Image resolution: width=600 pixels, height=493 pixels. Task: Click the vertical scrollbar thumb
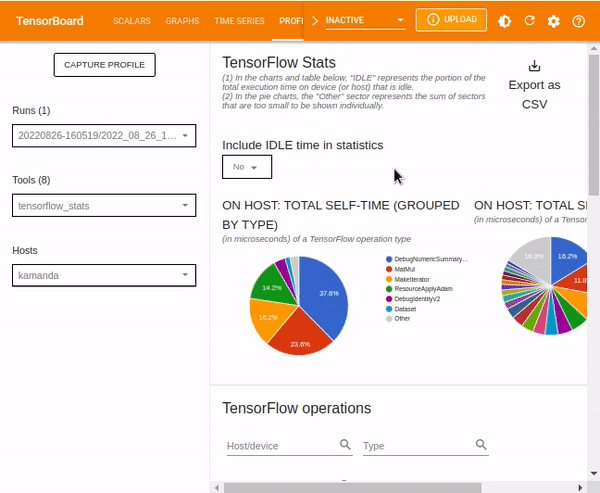[593, 125]
